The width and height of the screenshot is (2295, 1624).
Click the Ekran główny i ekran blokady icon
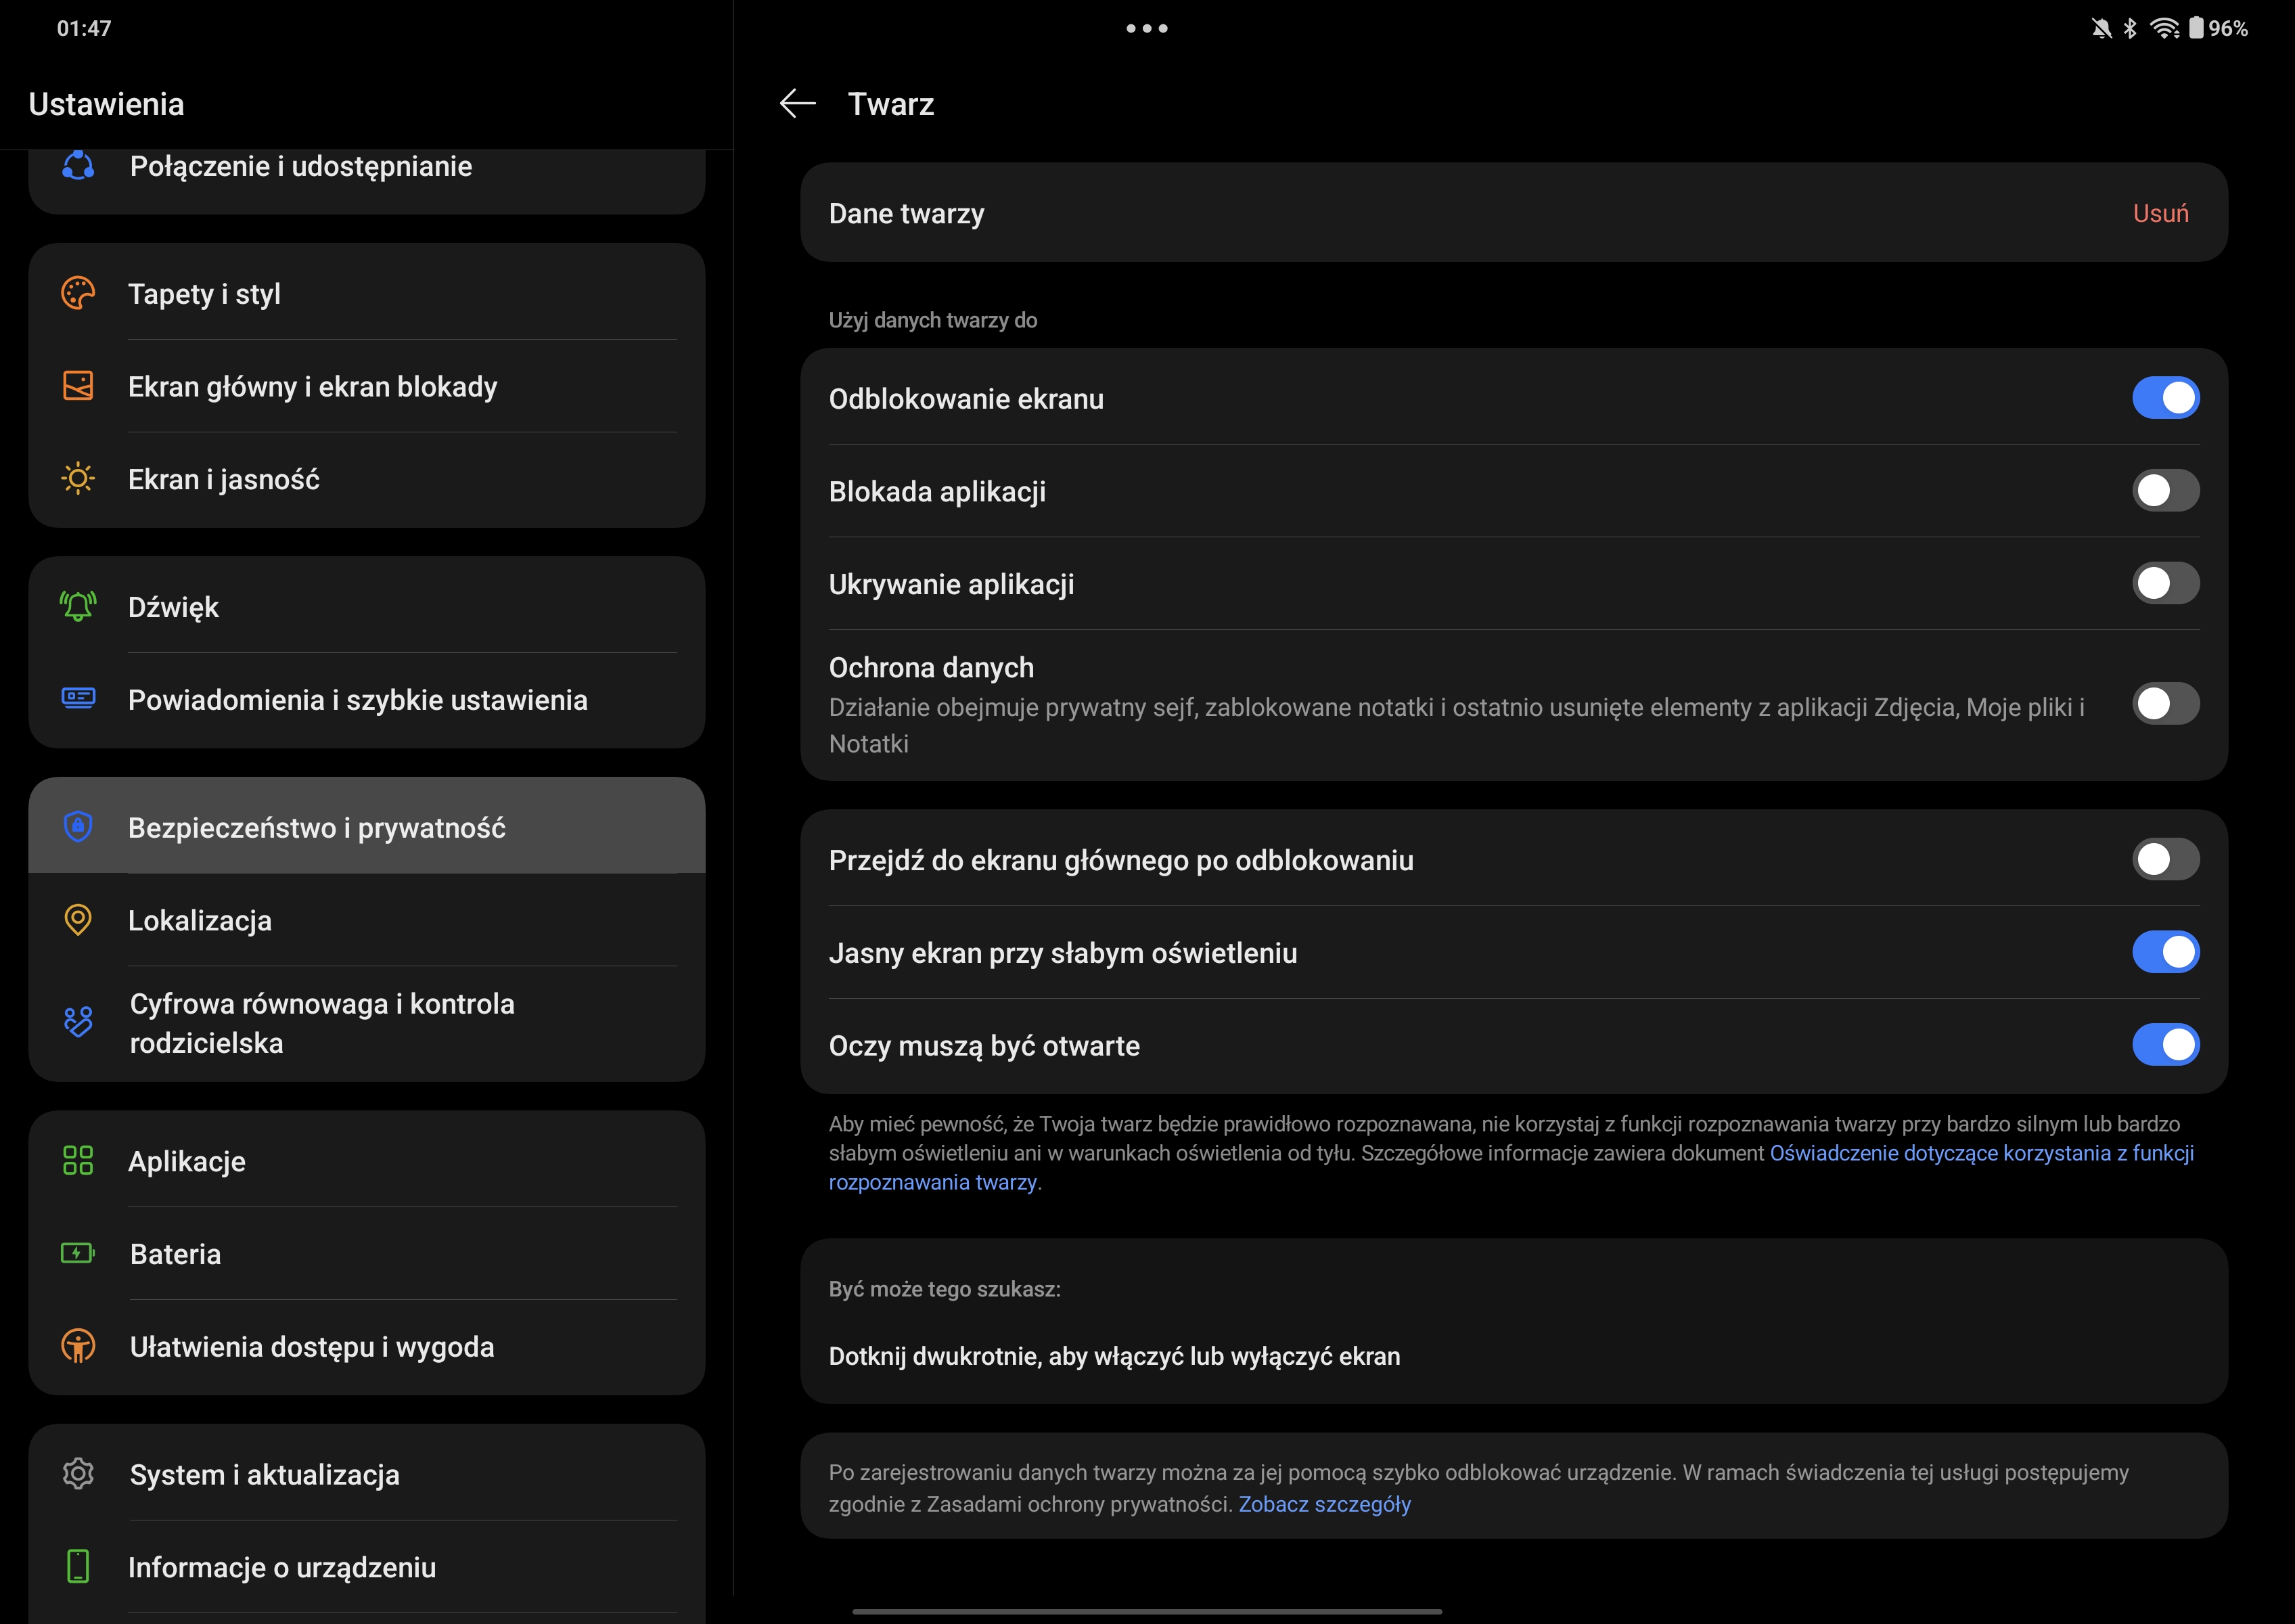tap(78, 386)
